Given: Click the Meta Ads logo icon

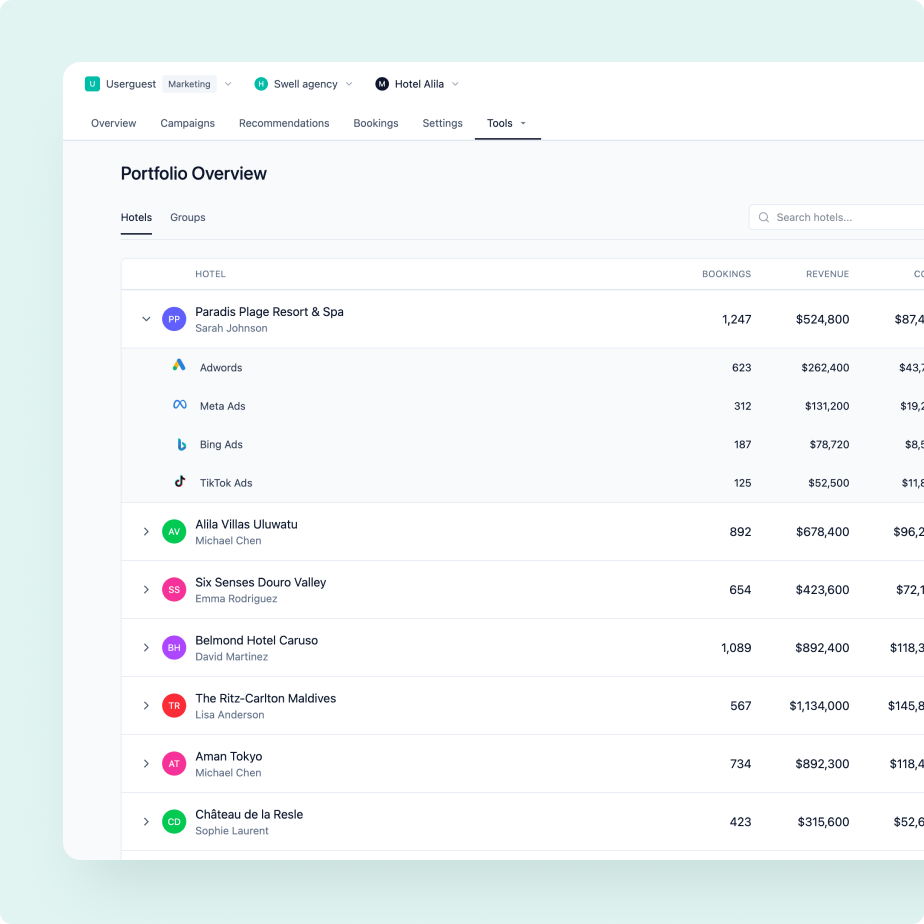Looking at the screenshot, I should pyautogui.click(x=180, y=405).
